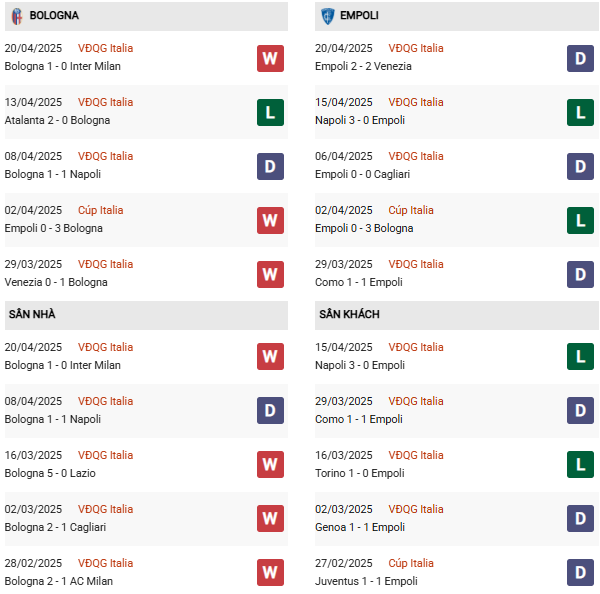Screen dimensions: 600x594
Task: Click D badge for Empoli 0 - 0 Cagliari
Action: 580,165
